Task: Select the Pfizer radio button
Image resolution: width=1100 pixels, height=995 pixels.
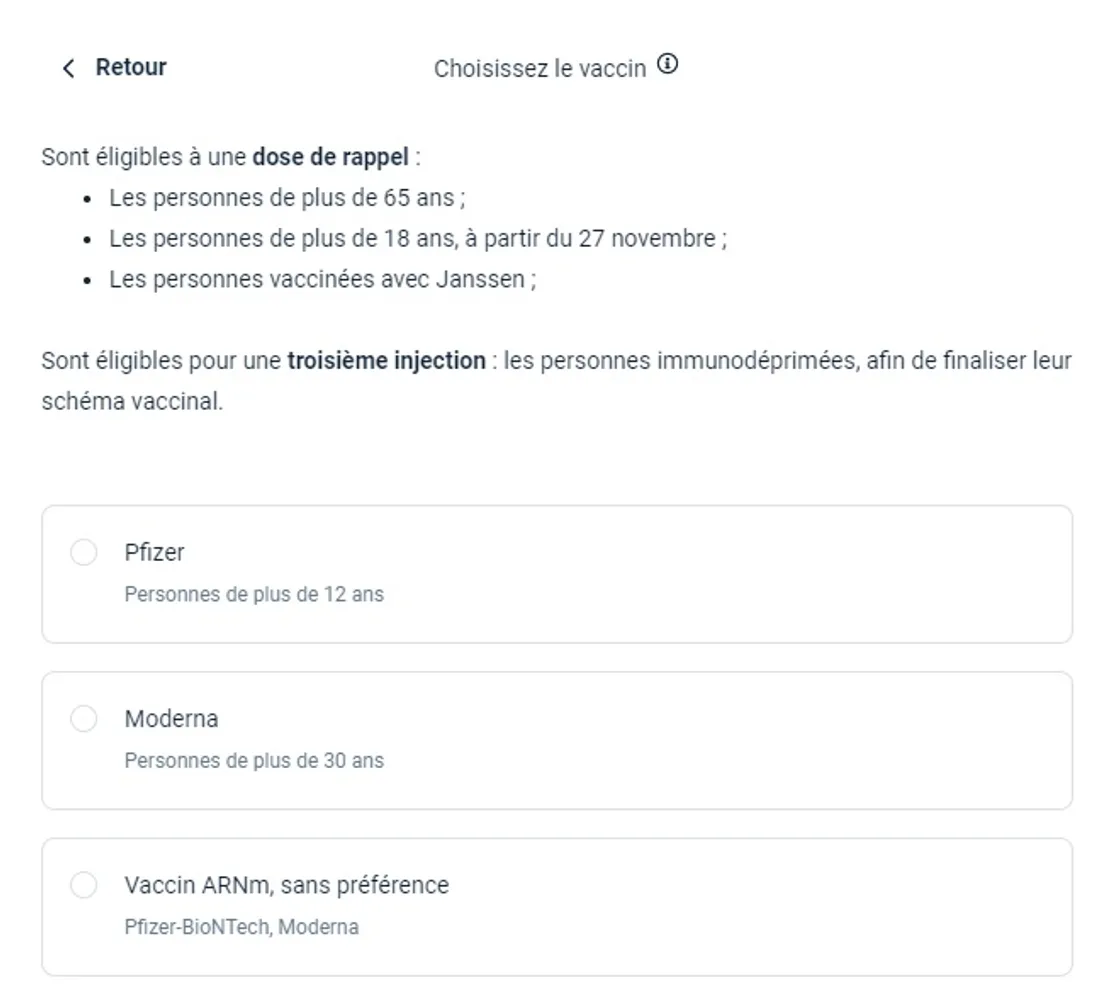Action: click(84, 552)
